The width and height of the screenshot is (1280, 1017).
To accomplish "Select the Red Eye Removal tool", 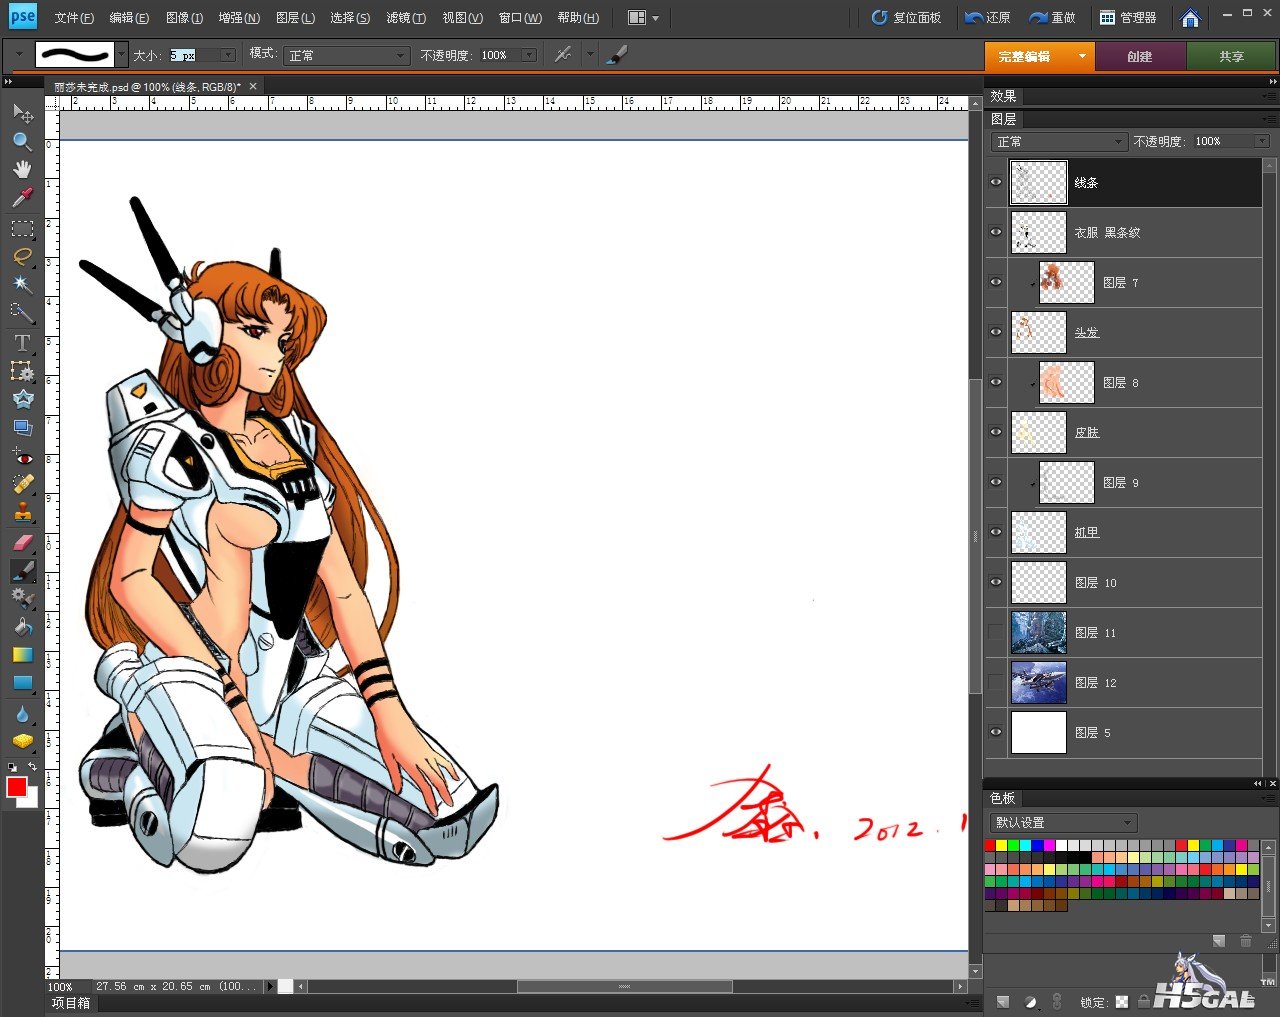I will (x=22, y=457).
